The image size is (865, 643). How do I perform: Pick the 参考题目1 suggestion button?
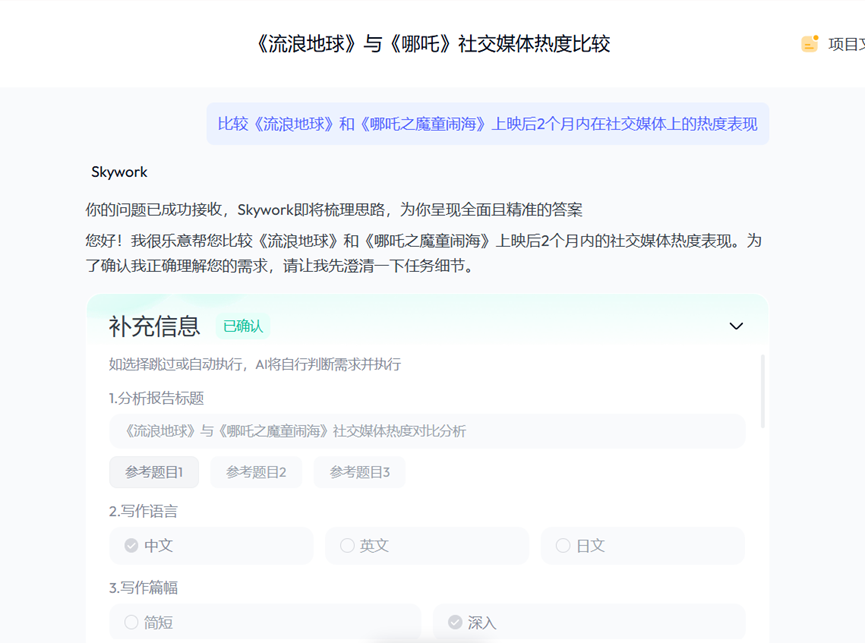[x=154, y=472]
